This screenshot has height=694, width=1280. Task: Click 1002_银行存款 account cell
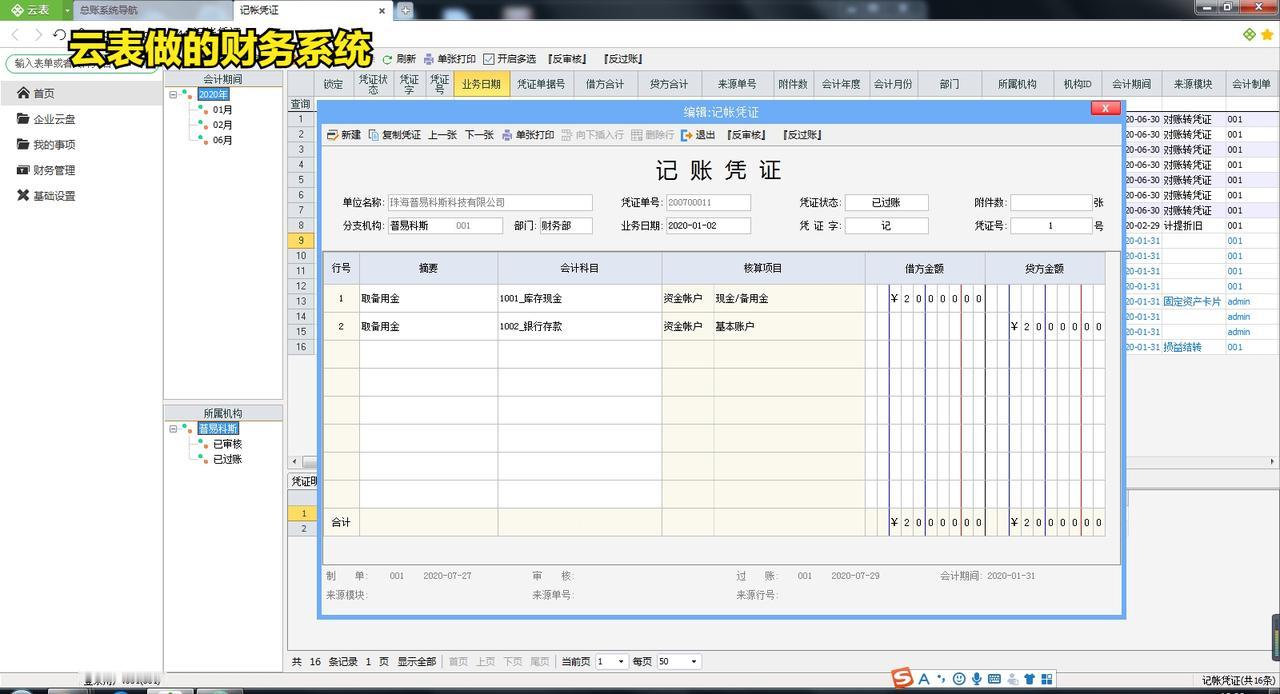pos(580,327)
